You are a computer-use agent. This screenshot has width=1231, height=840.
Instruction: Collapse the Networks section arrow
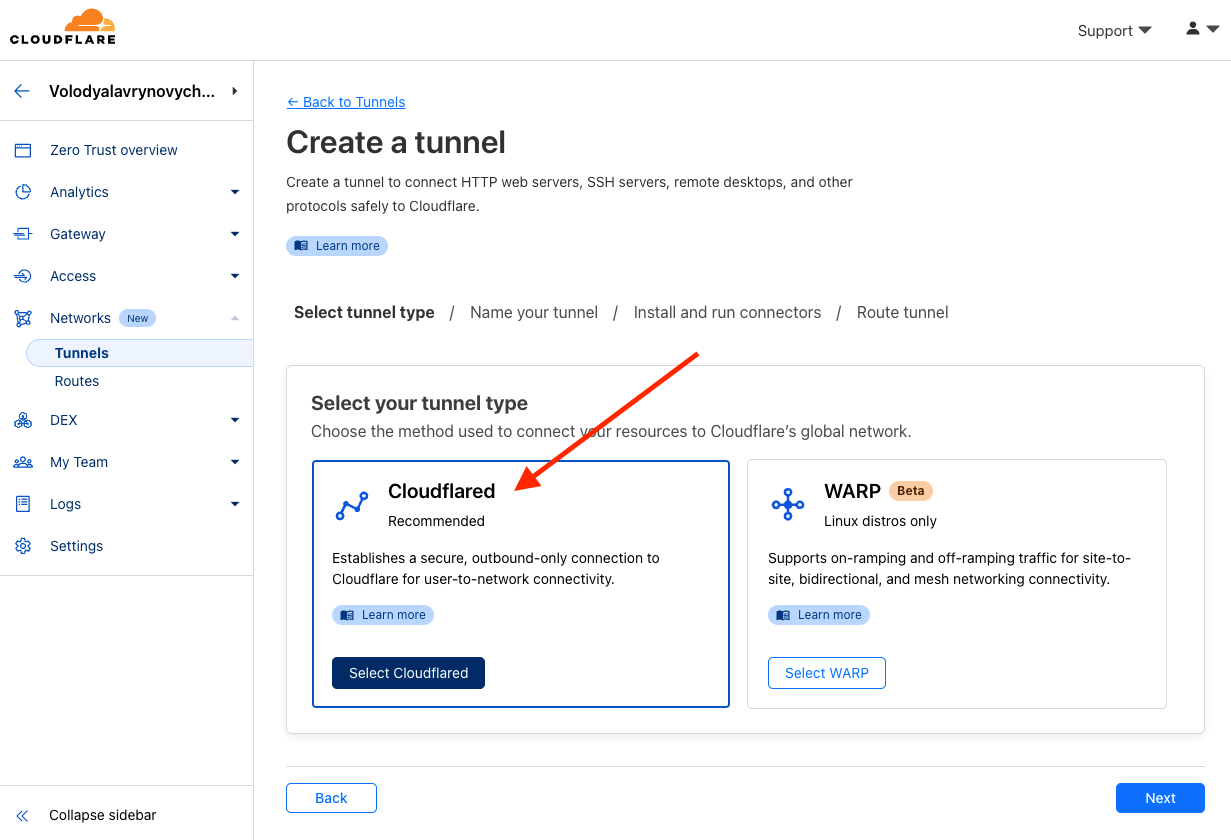pyautogui.click(x=235, y=318)
